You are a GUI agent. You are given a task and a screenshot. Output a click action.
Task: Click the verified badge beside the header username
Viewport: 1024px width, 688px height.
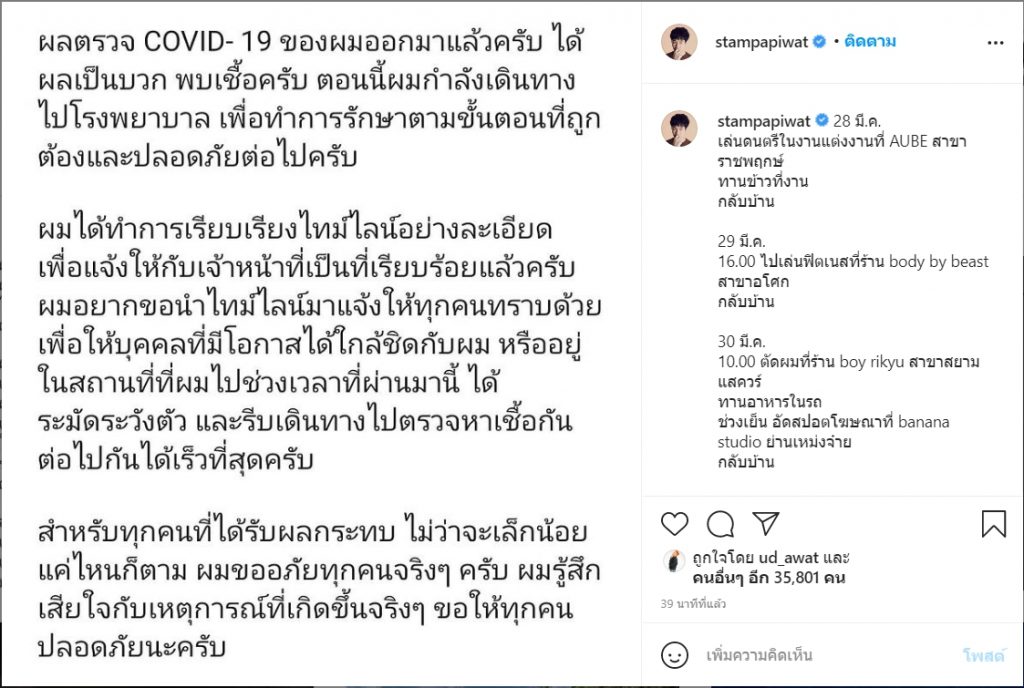point(819,42)
